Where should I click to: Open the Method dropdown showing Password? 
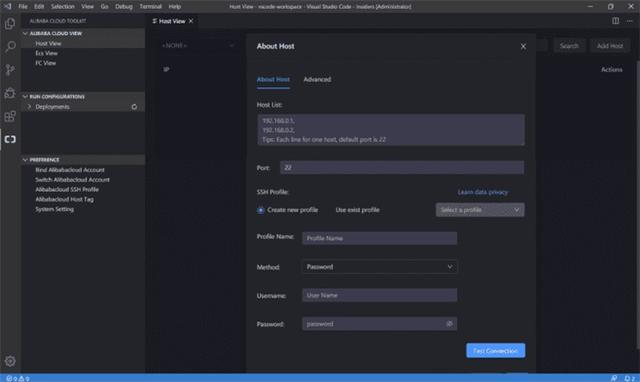[x=380, y=267]
